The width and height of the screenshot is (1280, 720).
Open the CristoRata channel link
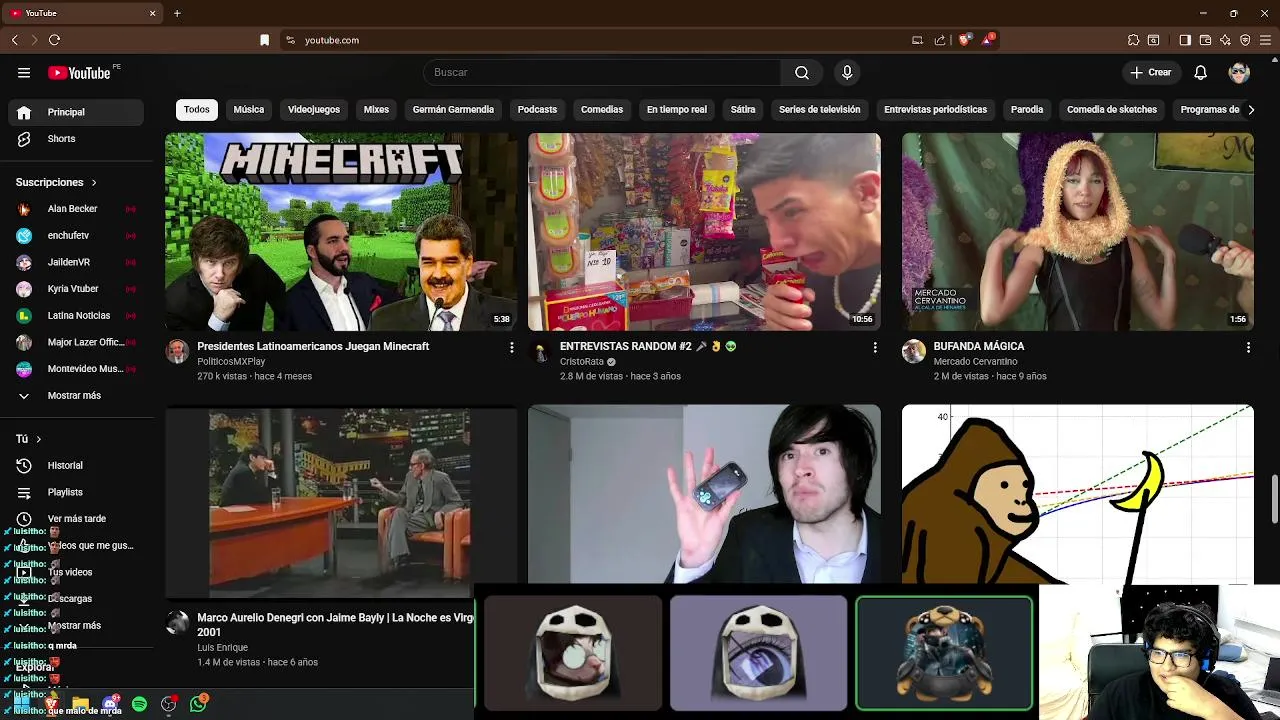581,362
